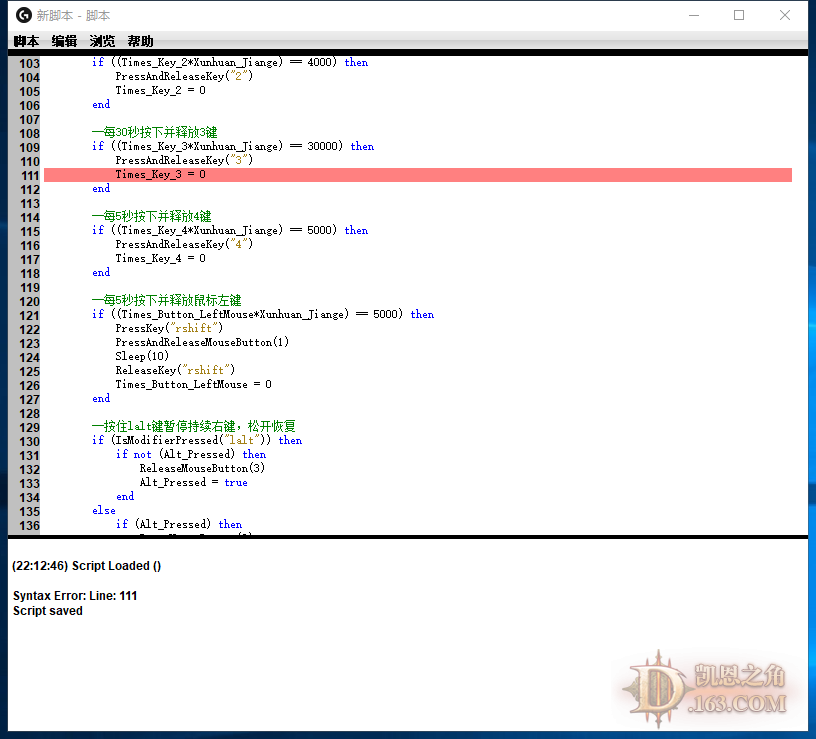Click the else keyword on line 135
Viewport: 816px width, 739px height.
(104, 510)
